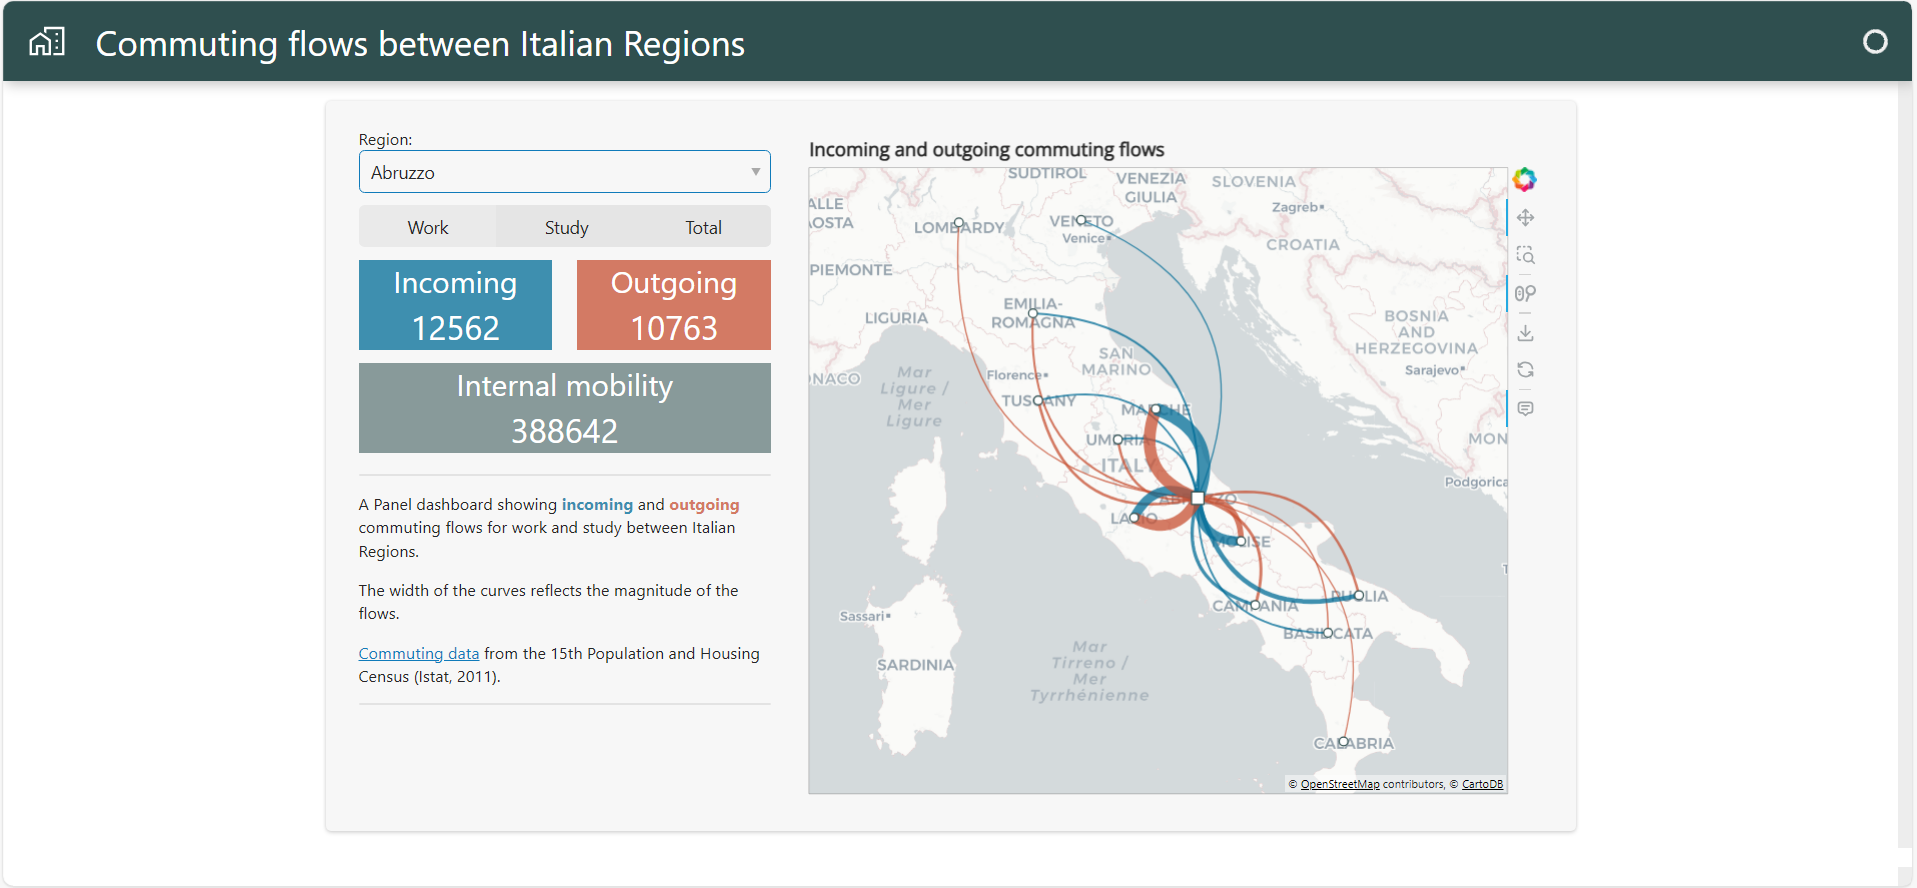Click the Calabria node circle on map
Image resolution: width=1917 pixels, height=888 pixels.
pos(1344,741)
